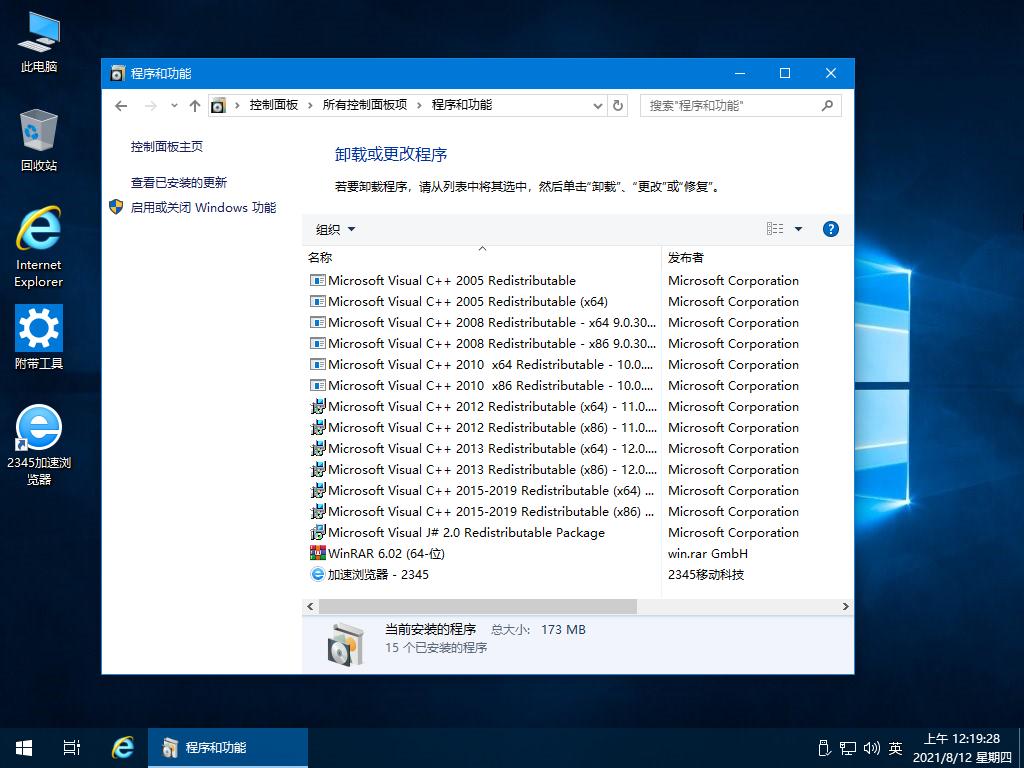Screen dimensions: 1024x768
Task: Click the horizontal scrollbar thumb in list
Action: [477, 607]
